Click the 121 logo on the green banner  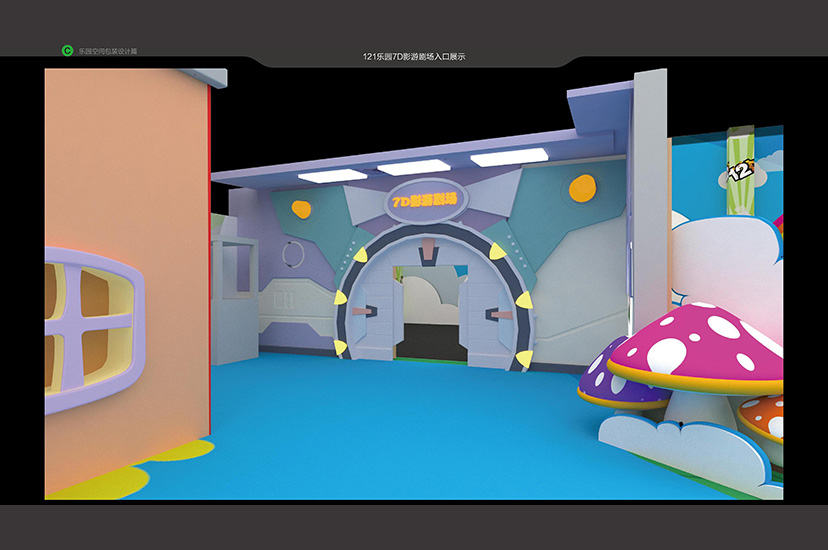738,171
